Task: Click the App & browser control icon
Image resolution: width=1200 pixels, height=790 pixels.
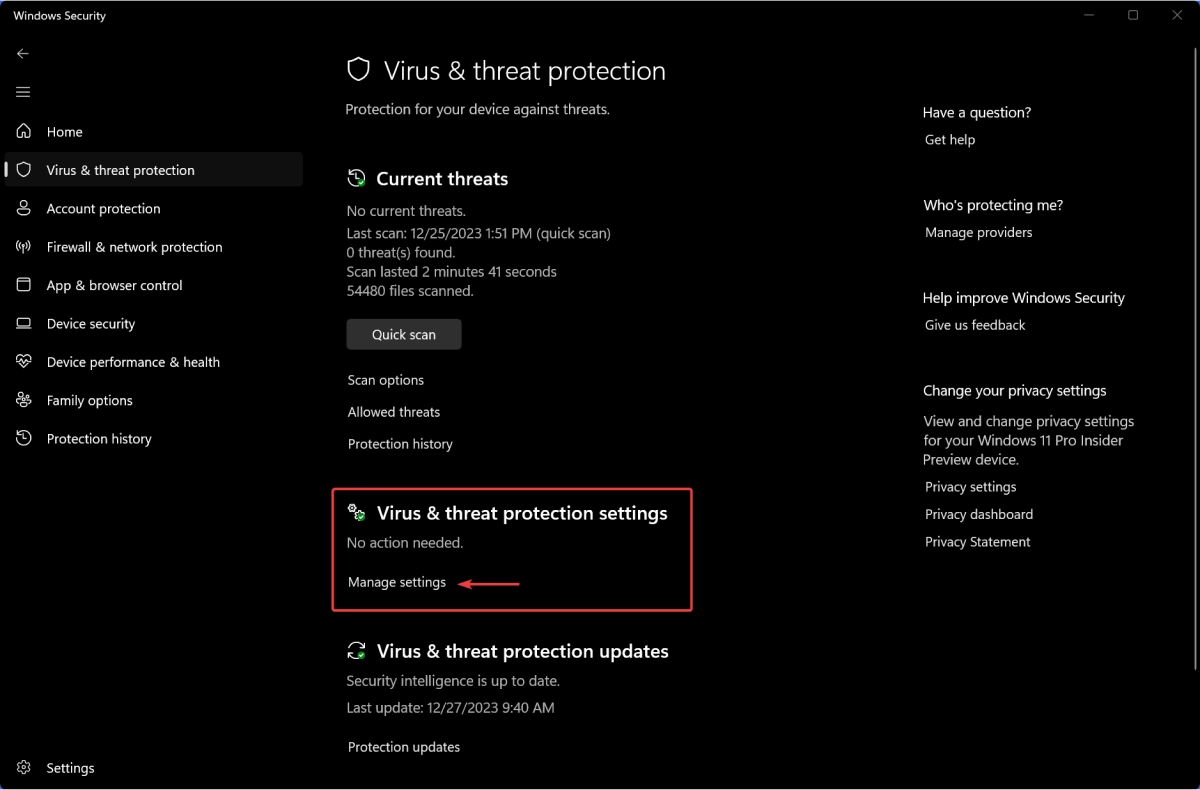Action: tap(24, 285)
